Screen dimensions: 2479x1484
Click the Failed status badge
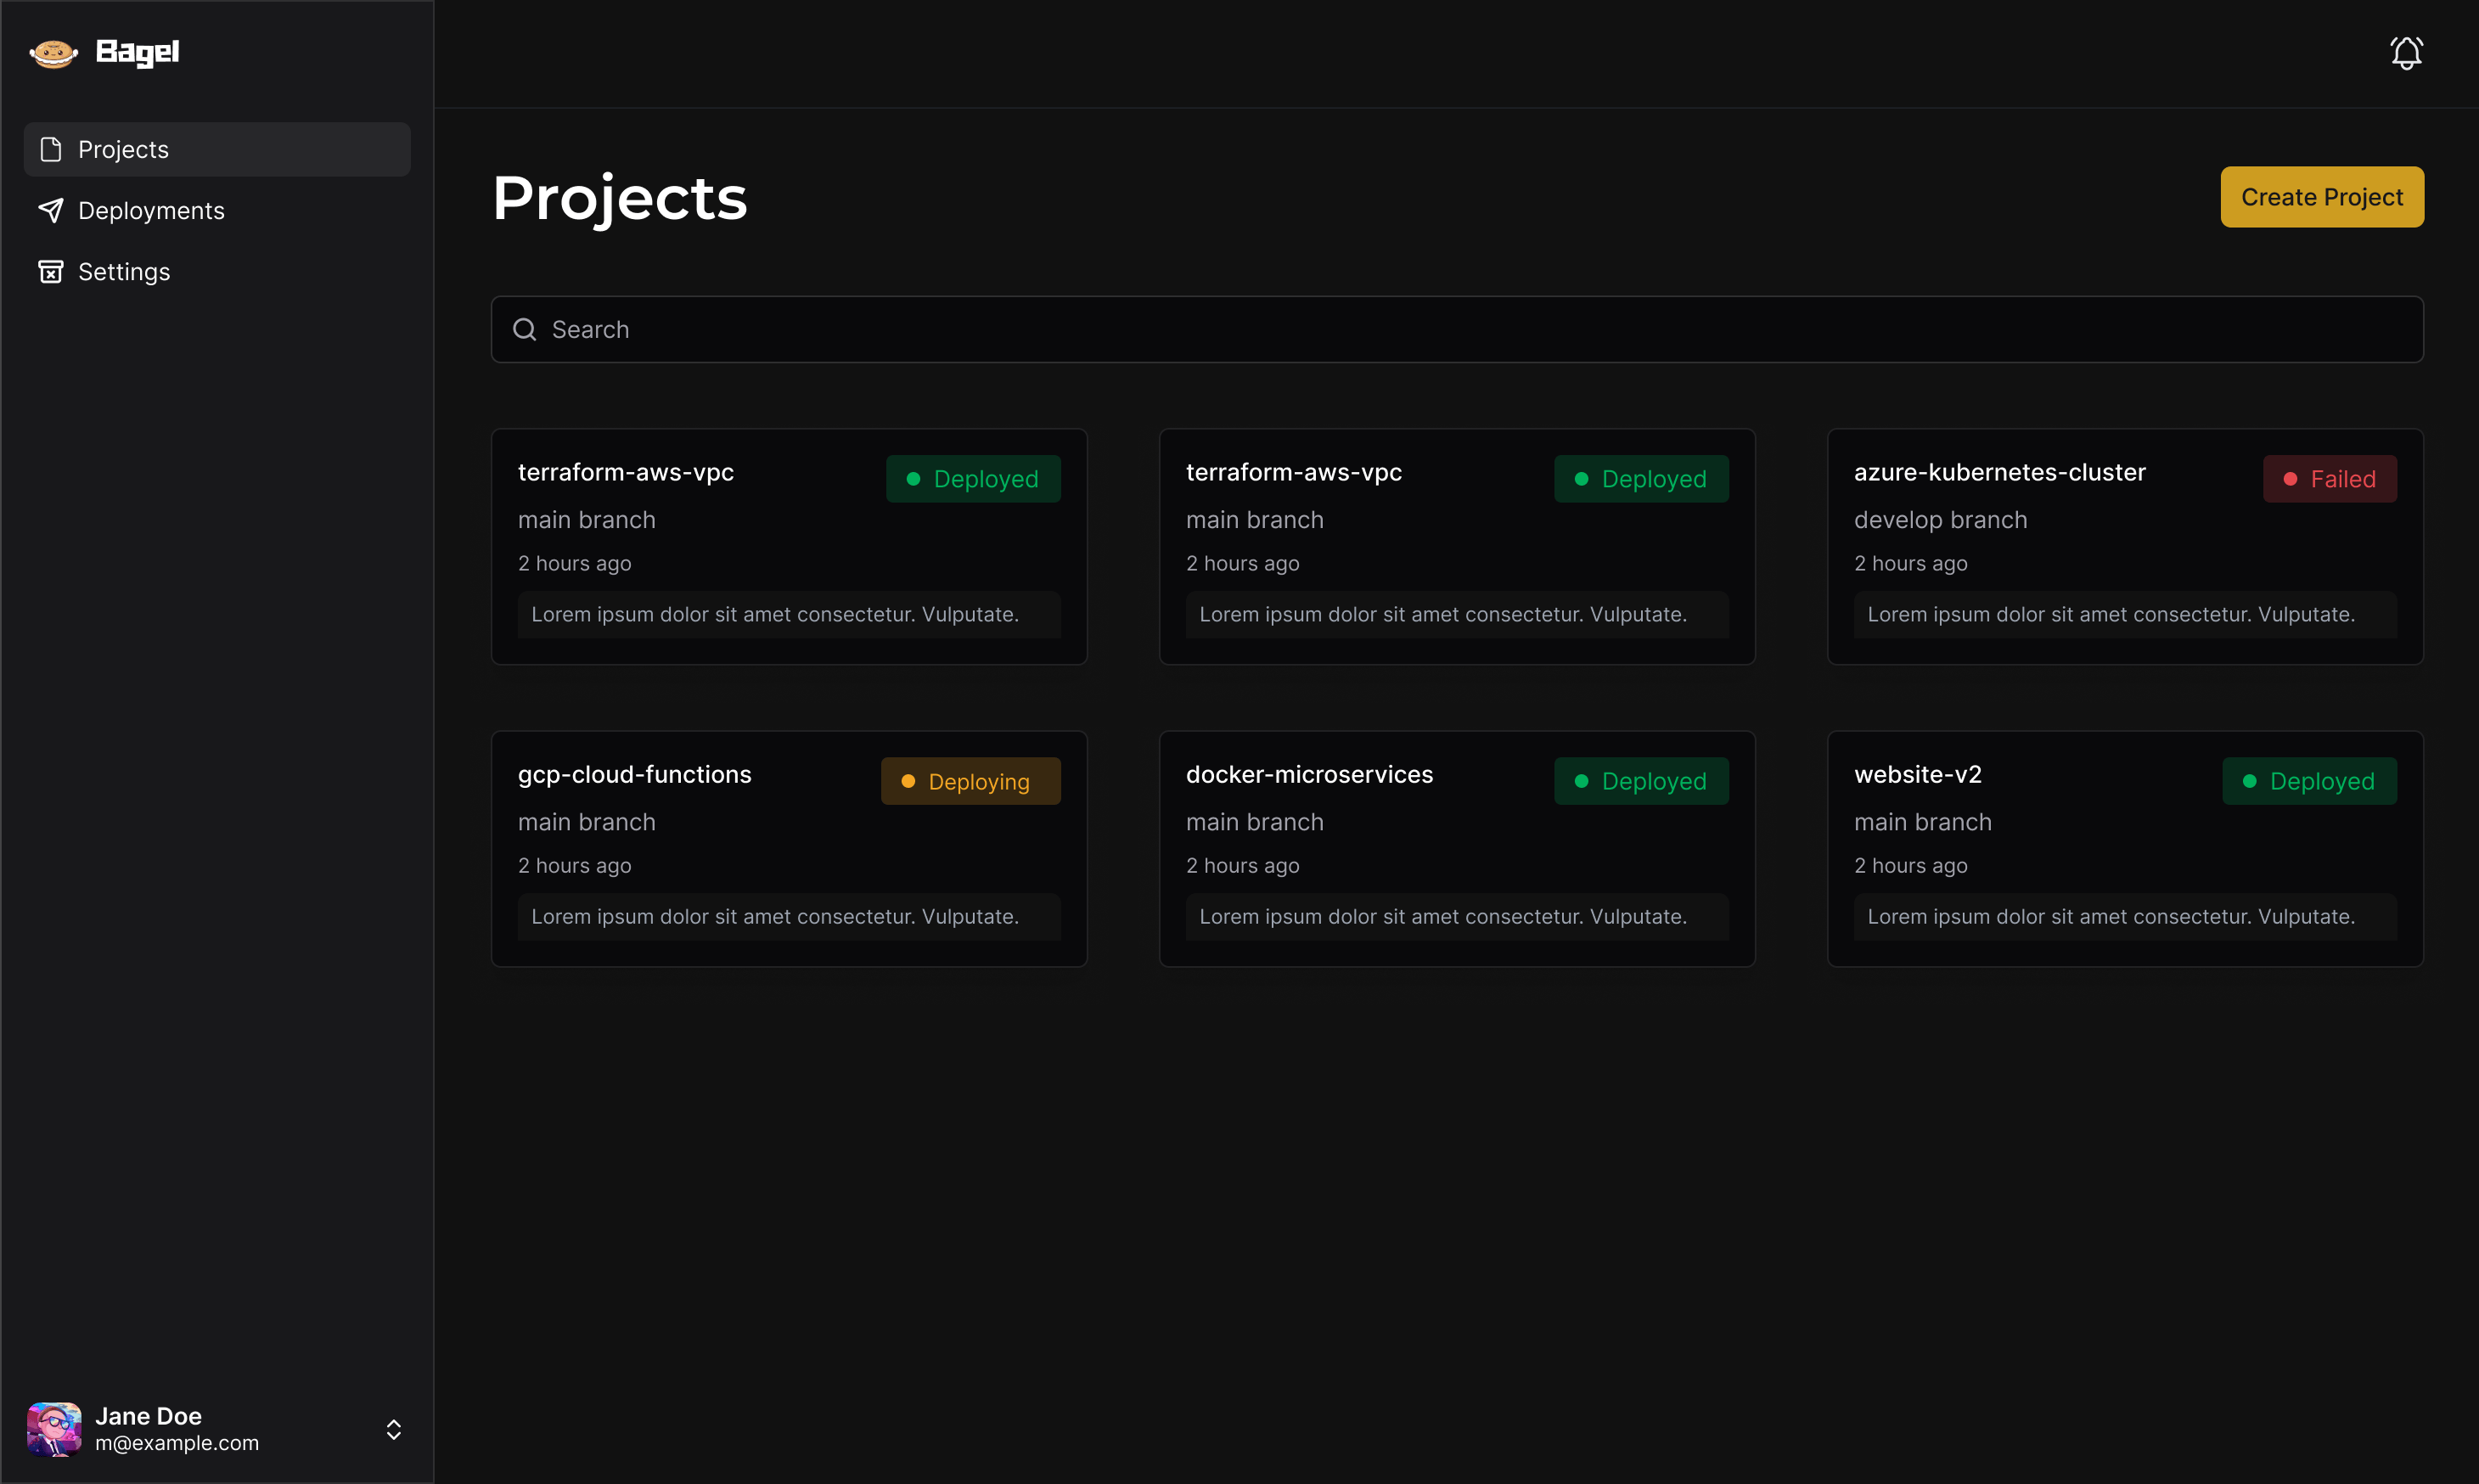(x=2329, y=479)
